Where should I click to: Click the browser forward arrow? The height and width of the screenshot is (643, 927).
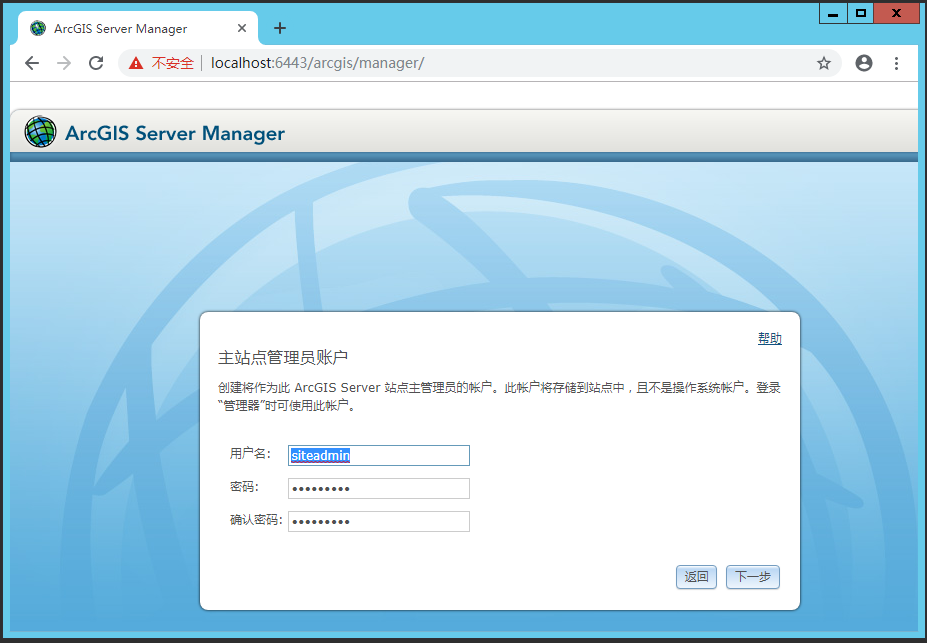(x=64, y=63)
